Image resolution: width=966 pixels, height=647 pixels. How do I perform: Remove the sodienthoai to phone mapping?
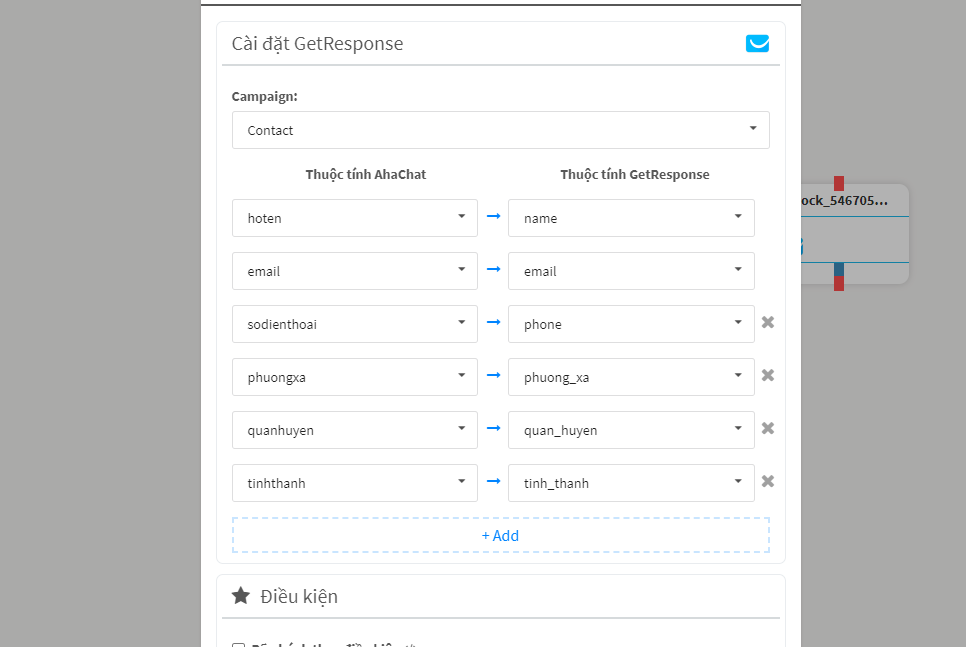768,322
